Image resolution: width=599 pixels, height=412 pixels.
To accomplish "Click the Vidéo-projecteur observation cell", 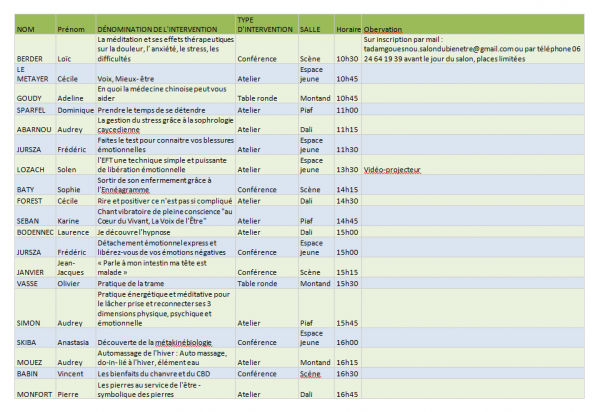I will click(x=473, y=165).
